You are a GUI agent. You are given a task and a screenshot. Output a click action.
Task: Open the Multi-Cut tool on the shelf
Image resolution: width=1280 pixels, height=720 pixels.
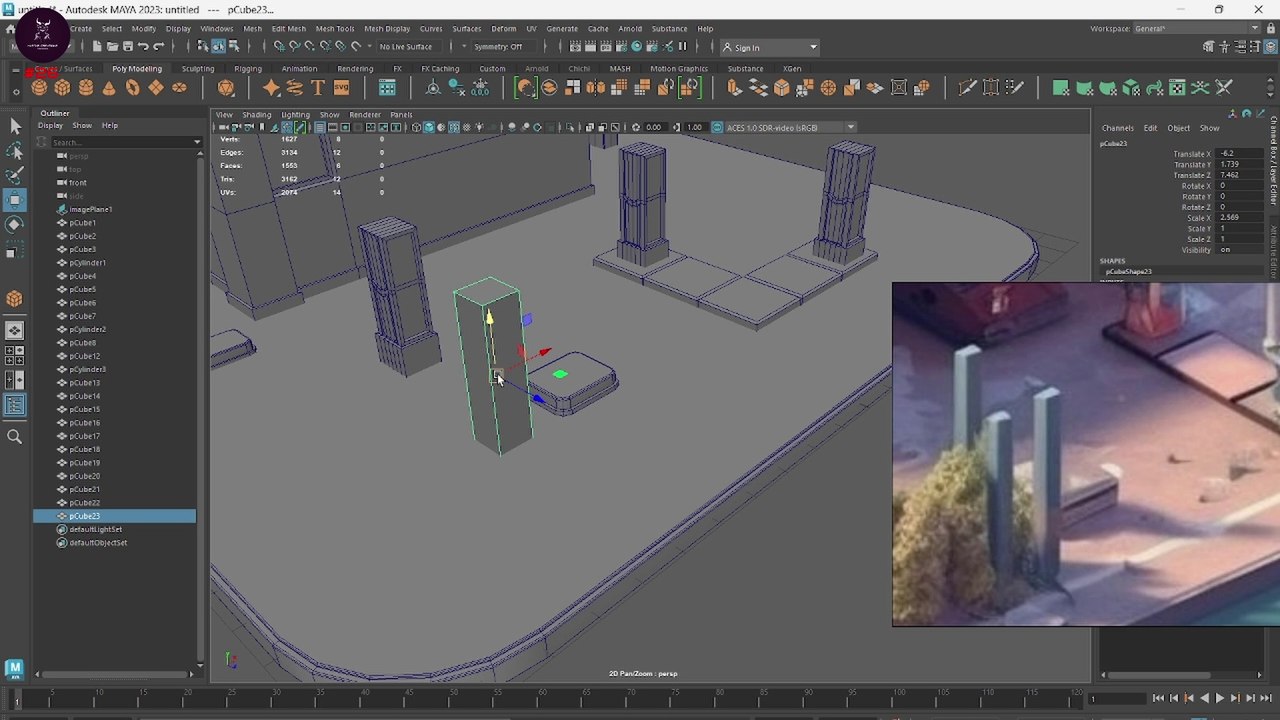click(967, 88)
